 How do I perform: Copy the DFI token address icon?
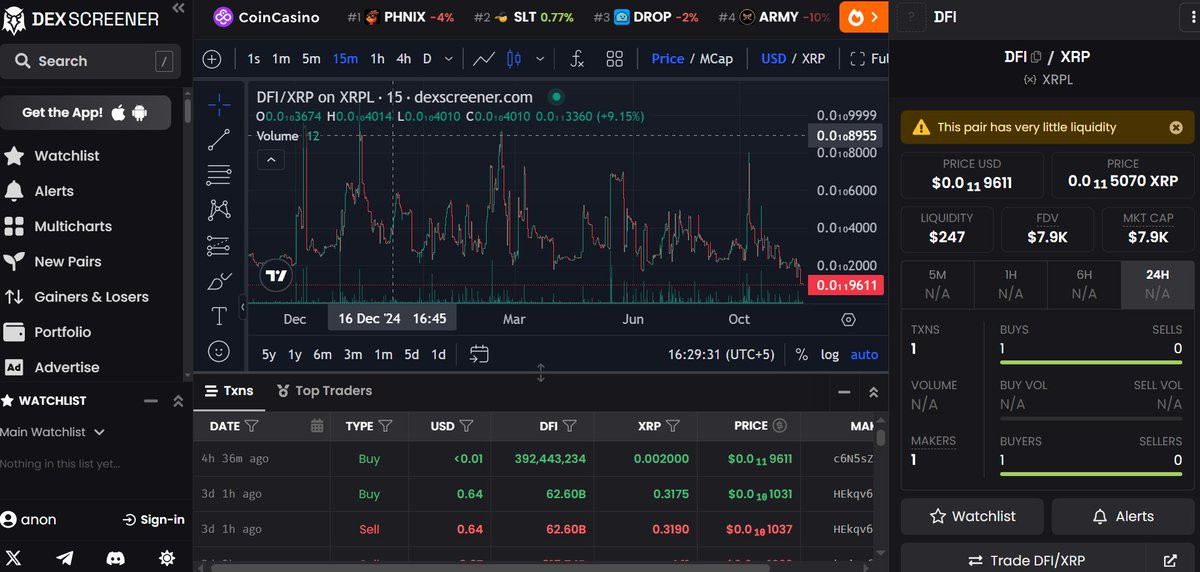pyautogui.click(x=1036, y=57)
